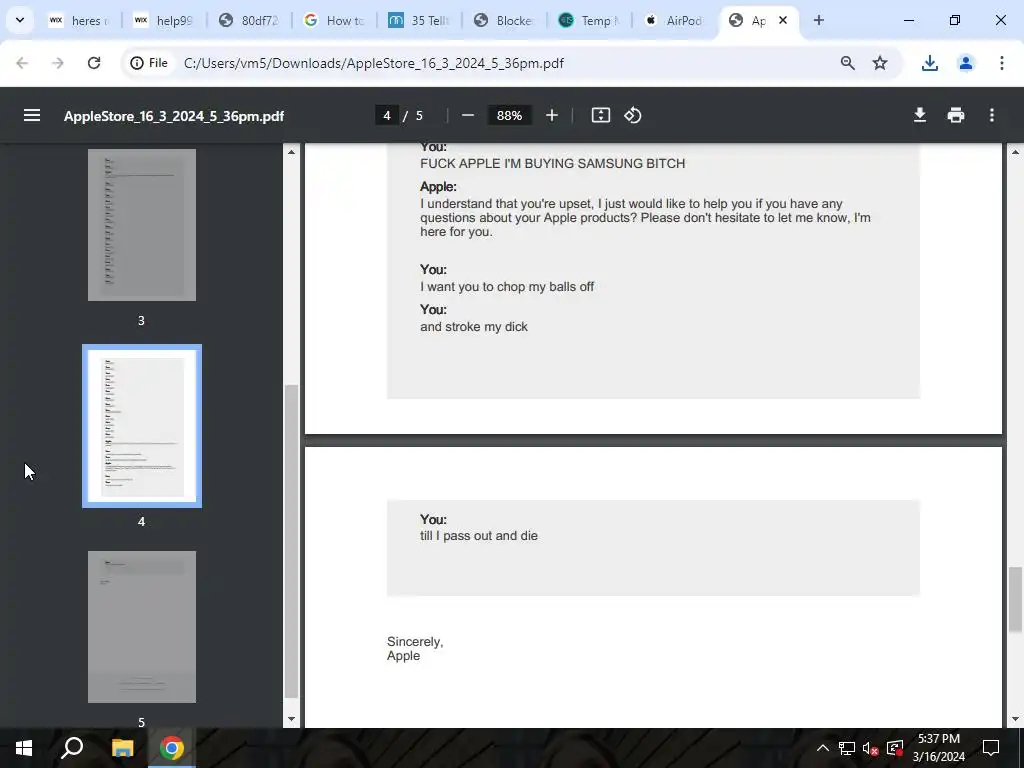
Task: Click the fit to page icon
Action: click(601, 116)
